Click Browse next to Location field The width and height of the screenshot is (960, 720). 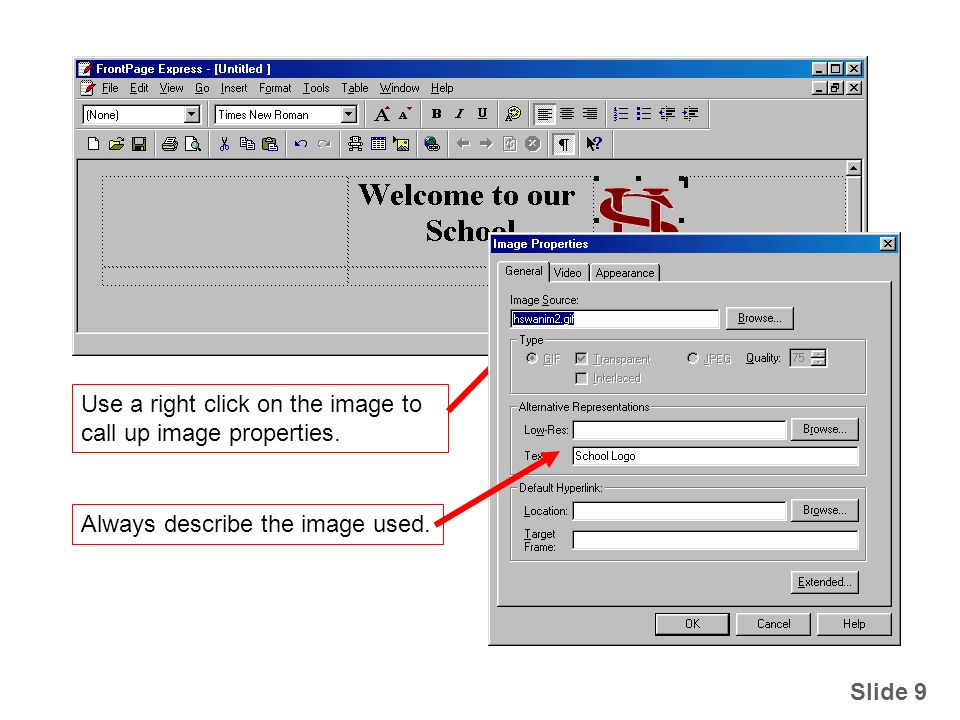coord(825,510)
